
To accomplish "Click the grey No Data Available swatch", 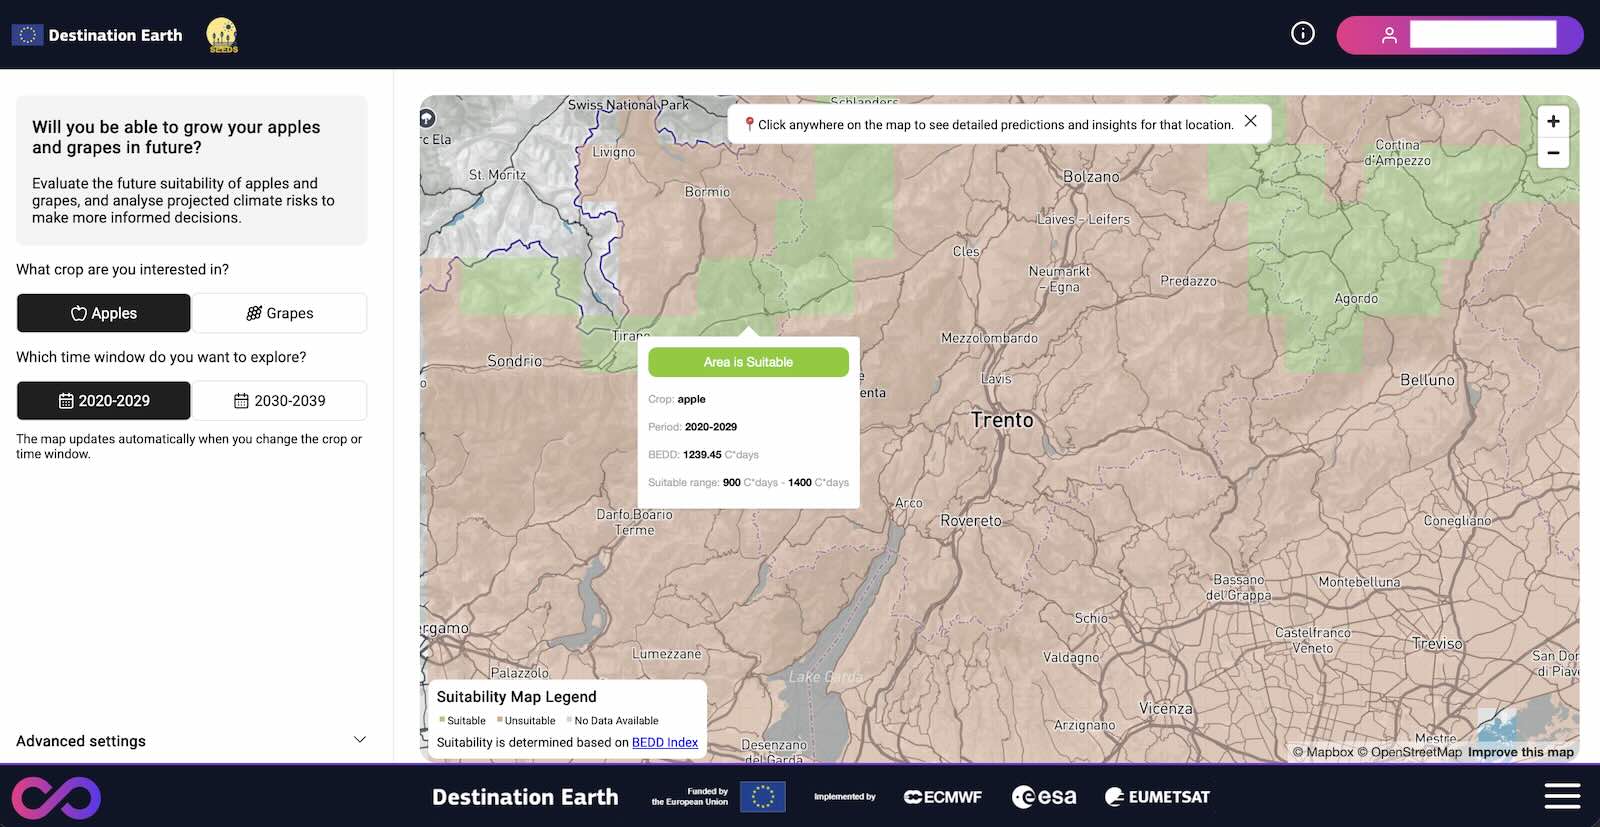I will click(570, 719).
